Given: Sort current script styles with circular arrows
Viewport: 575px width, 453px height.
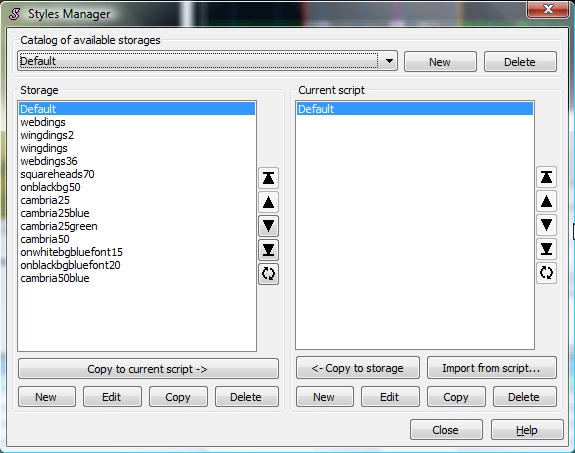Looking at the screenshot, I should pyautogui.click(x=546, y=273).
